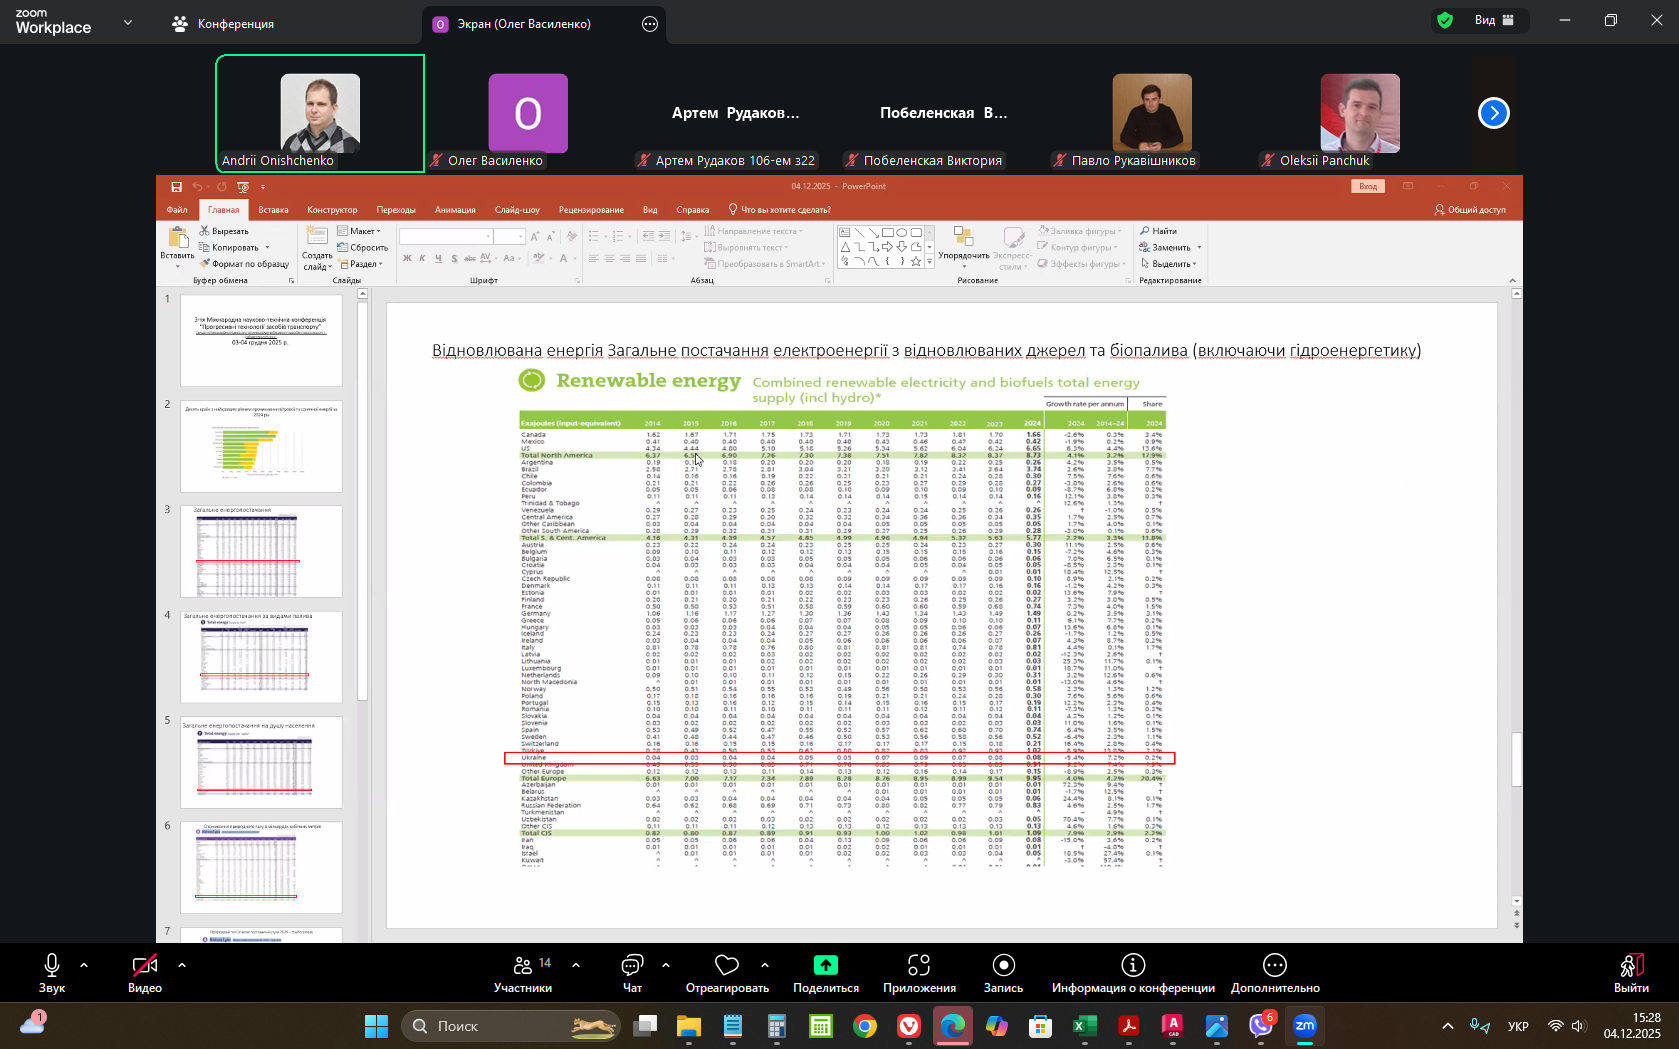Open the Вид view layout button
Viewport: 1679px width, 1049px height.
click(1494, 20)
